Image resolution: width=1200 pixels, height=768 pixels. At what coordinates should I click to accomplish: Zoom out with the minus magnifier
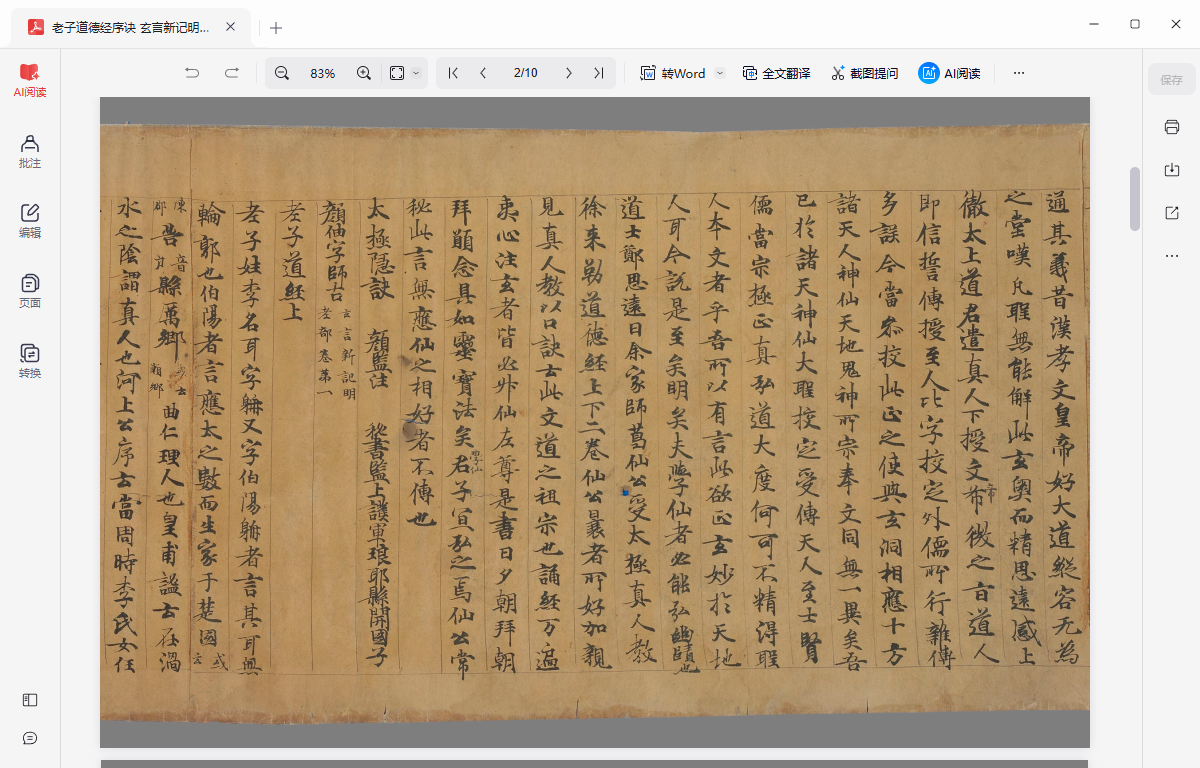coord(282,73)
